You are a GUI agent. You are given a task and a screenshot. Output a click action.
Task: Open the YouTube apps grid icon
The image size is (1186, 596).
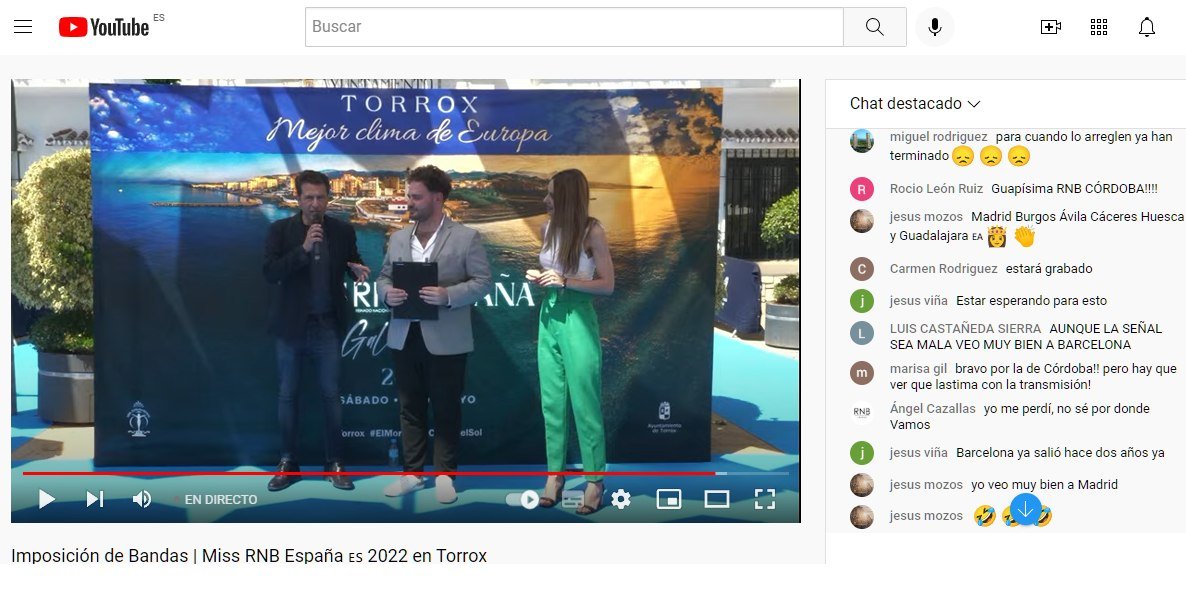(x=1098, y=26)
